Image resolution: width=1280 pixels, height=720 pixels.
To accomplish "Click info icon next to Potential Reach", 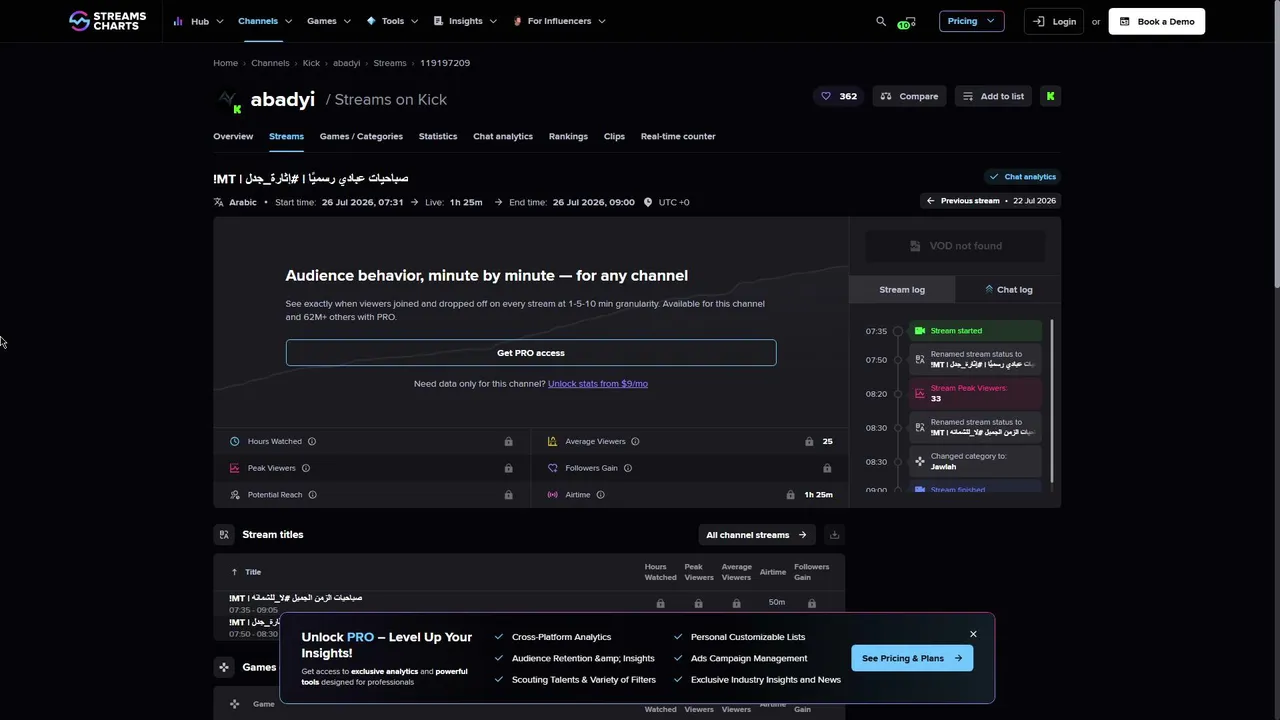I will tap(313, 495).
